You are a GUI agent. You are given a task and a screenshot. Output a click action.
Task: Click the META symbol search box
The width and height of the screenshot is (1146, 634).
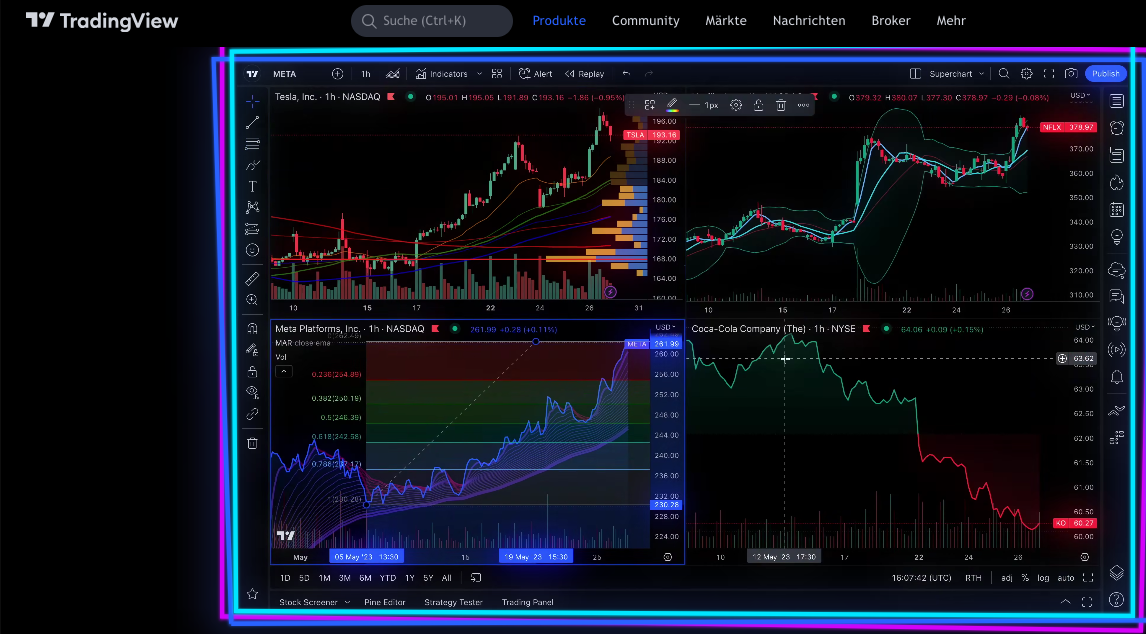285,74
